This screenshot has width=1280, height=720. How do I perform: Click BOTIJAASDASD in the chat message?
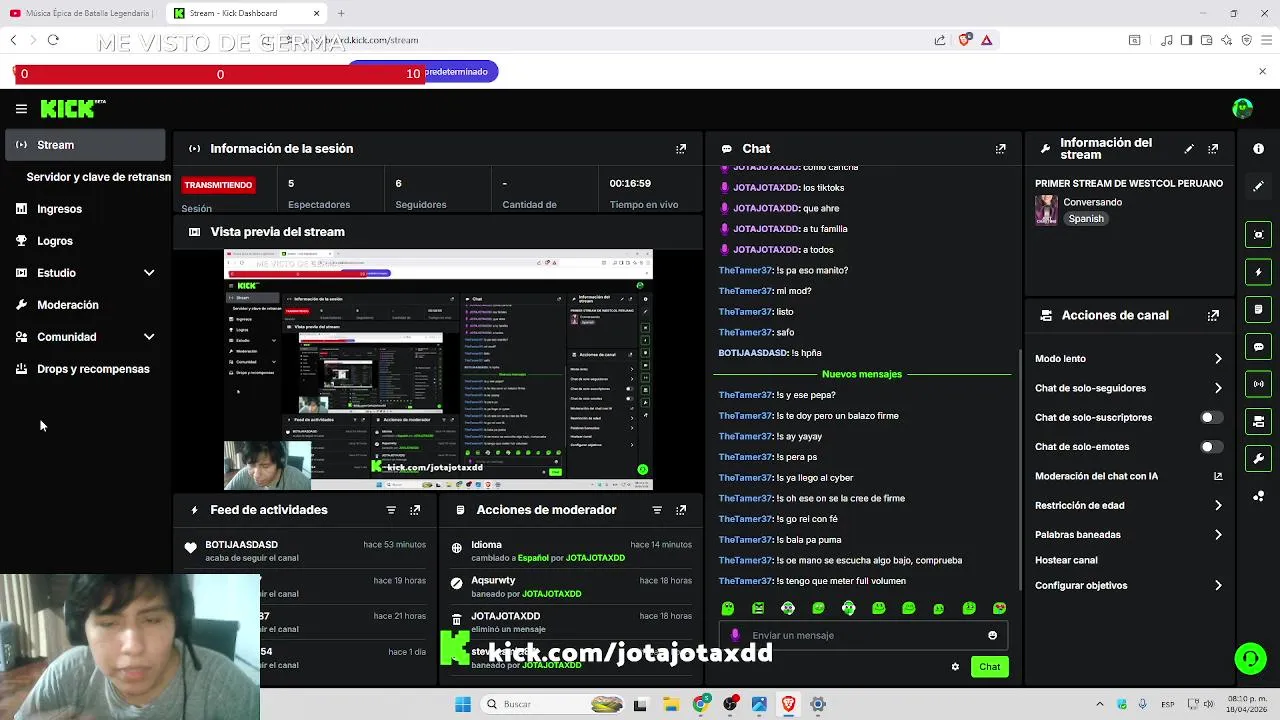coord(753,353)
